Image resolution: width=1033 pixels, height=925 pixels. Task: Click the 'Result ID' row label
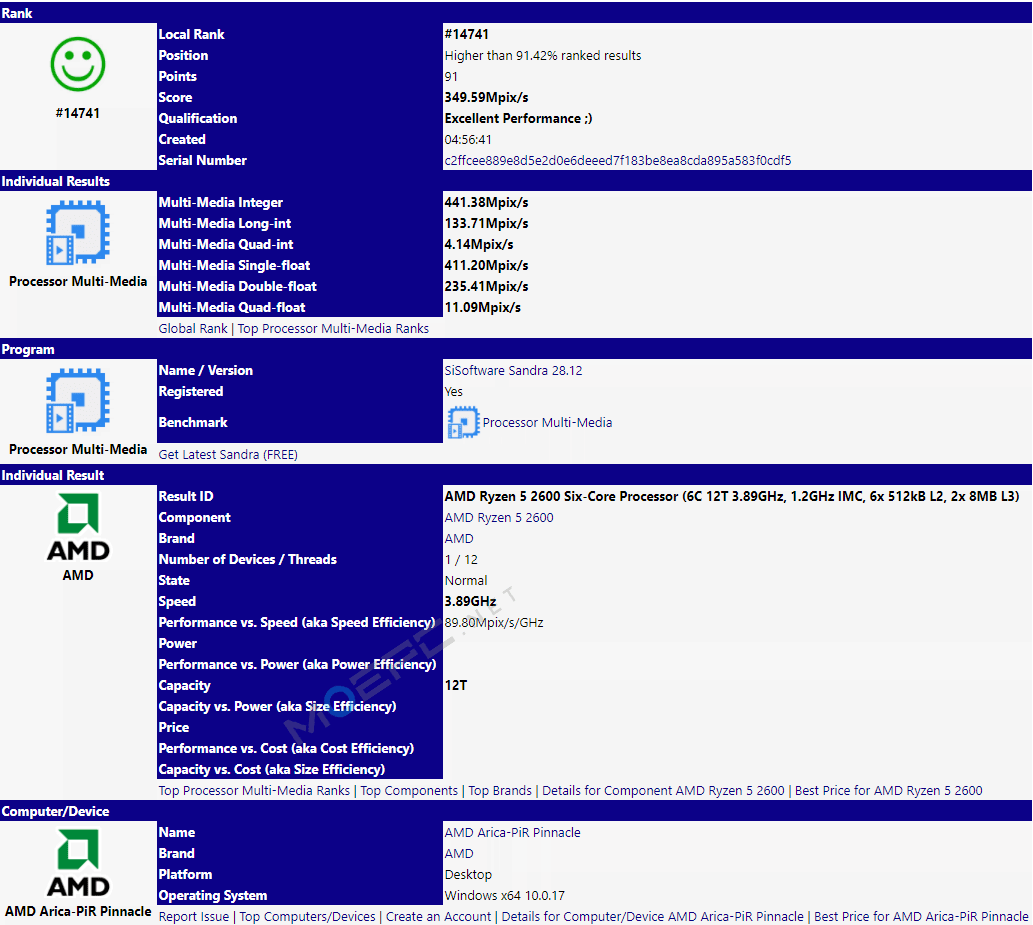pyautogui.click(x=186, y=496)
